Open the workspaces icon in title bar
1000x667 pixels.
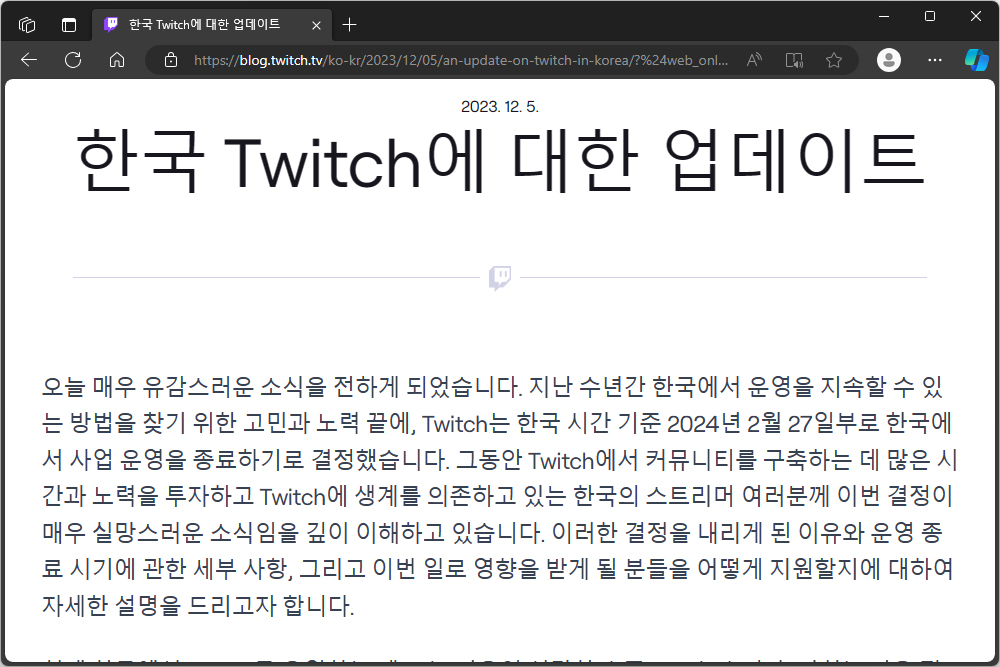[27, 25]
